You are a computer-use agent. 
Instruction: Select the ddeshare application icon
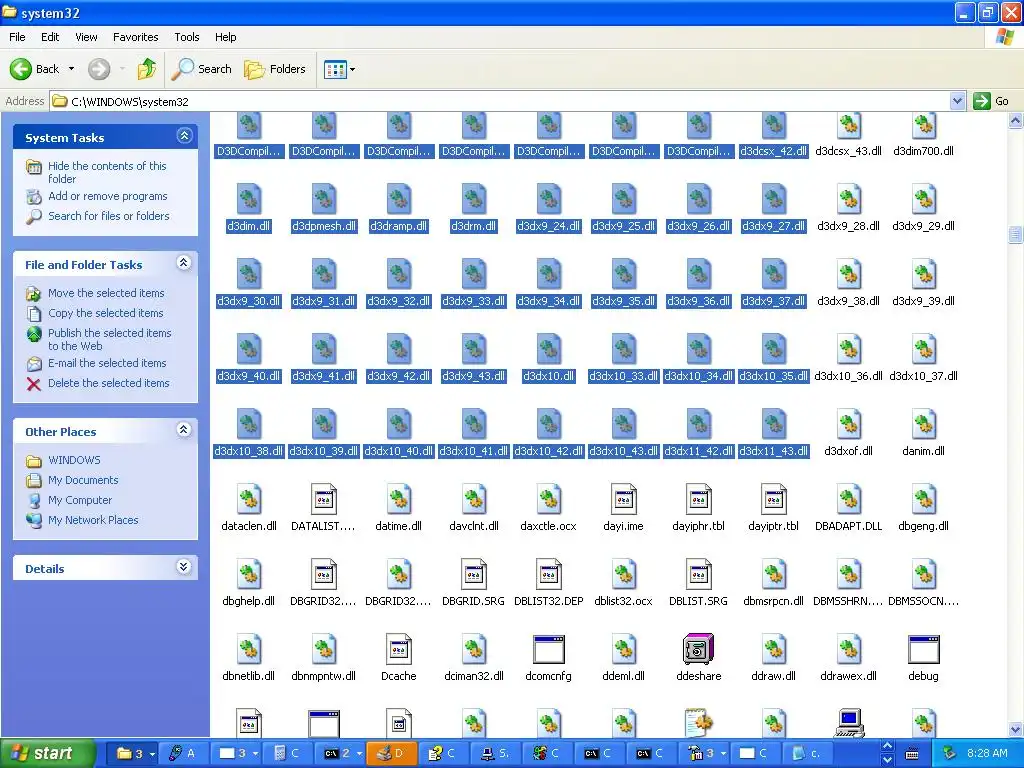[x=699, y=650]
